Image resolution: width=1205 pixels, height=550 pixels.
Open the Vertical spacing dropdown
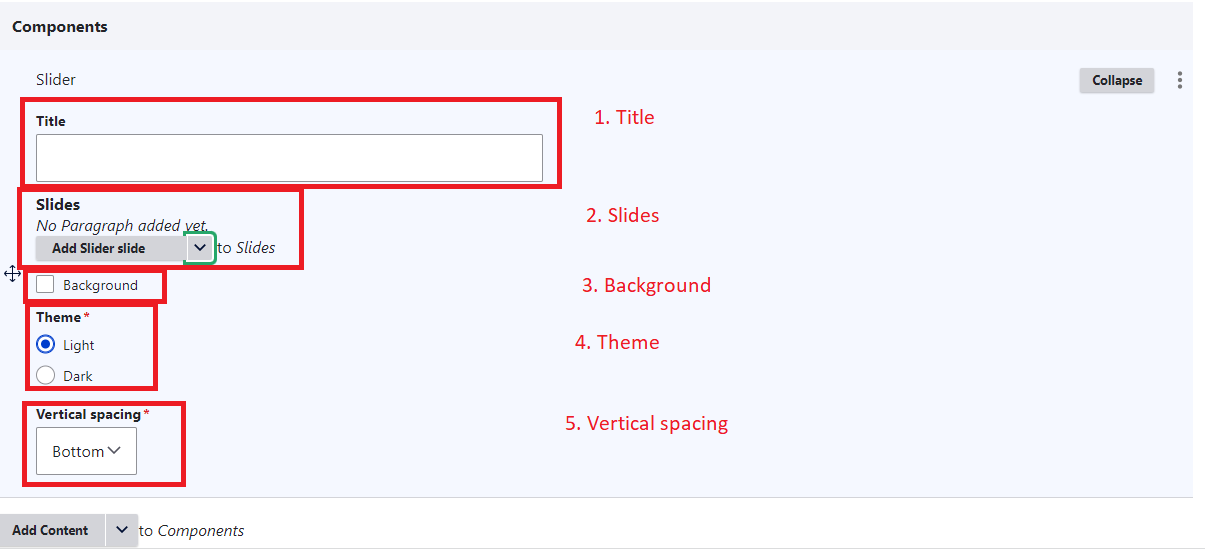[86, 451]
